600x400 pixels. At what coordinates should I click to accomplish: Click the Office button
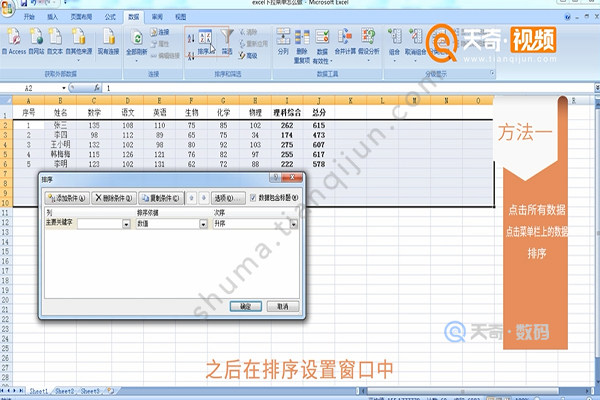7,8
